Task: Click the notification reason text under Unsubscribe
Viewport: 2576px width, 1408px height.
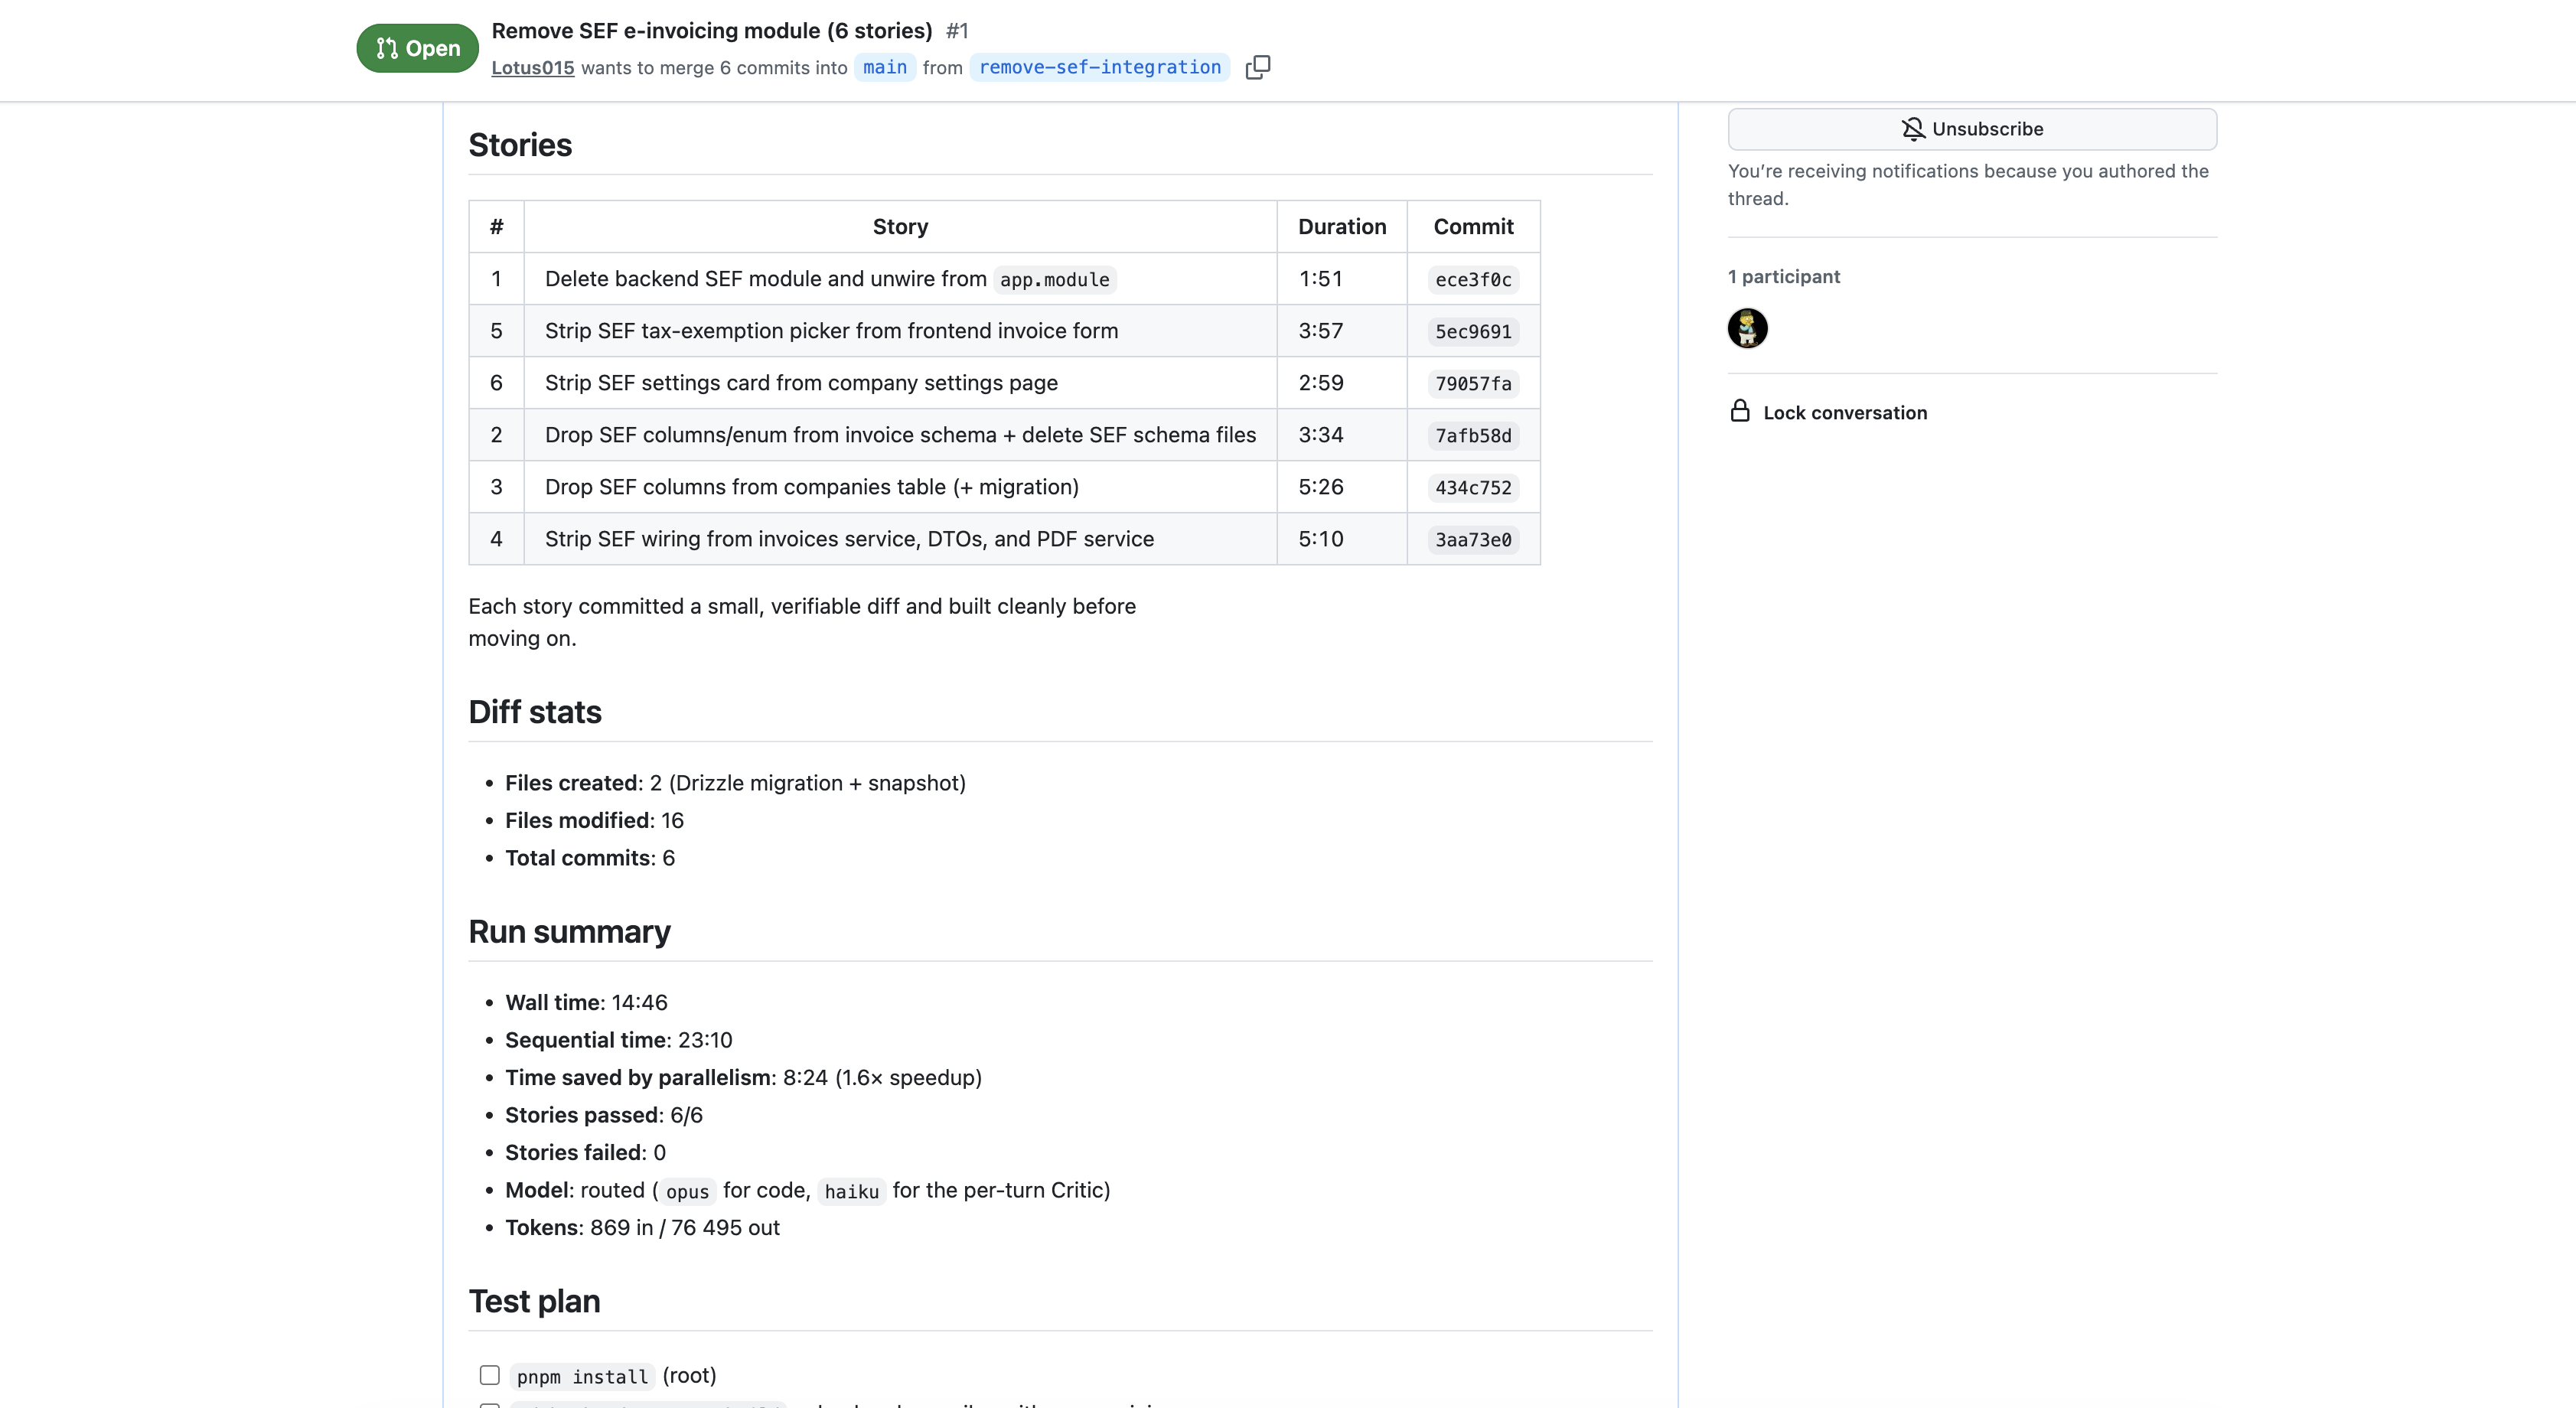Action: 1967,185
